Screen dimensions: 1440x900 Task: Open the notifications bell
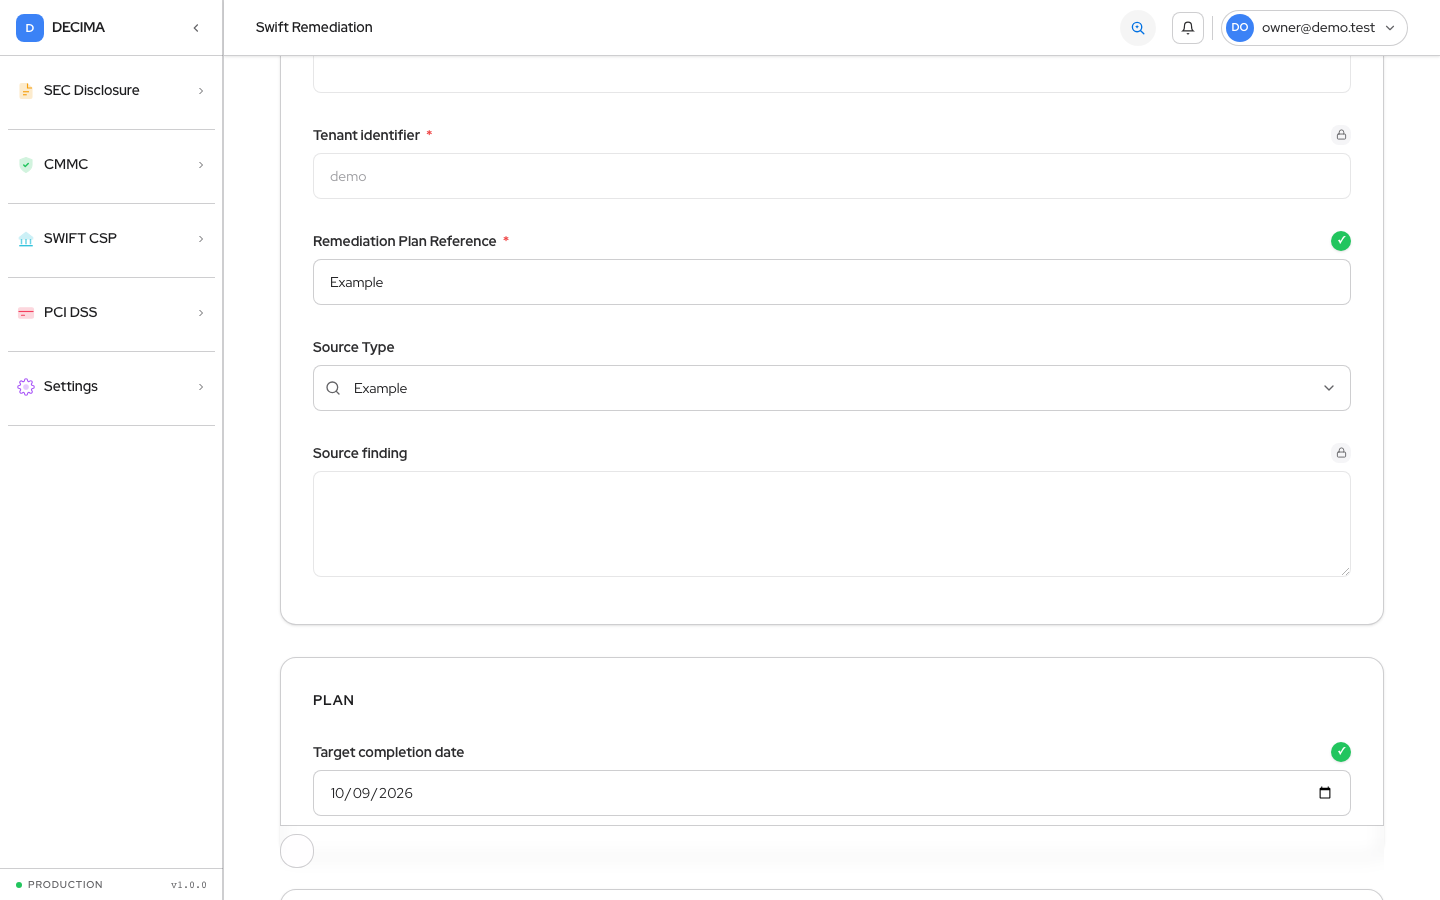point(1188,28)
